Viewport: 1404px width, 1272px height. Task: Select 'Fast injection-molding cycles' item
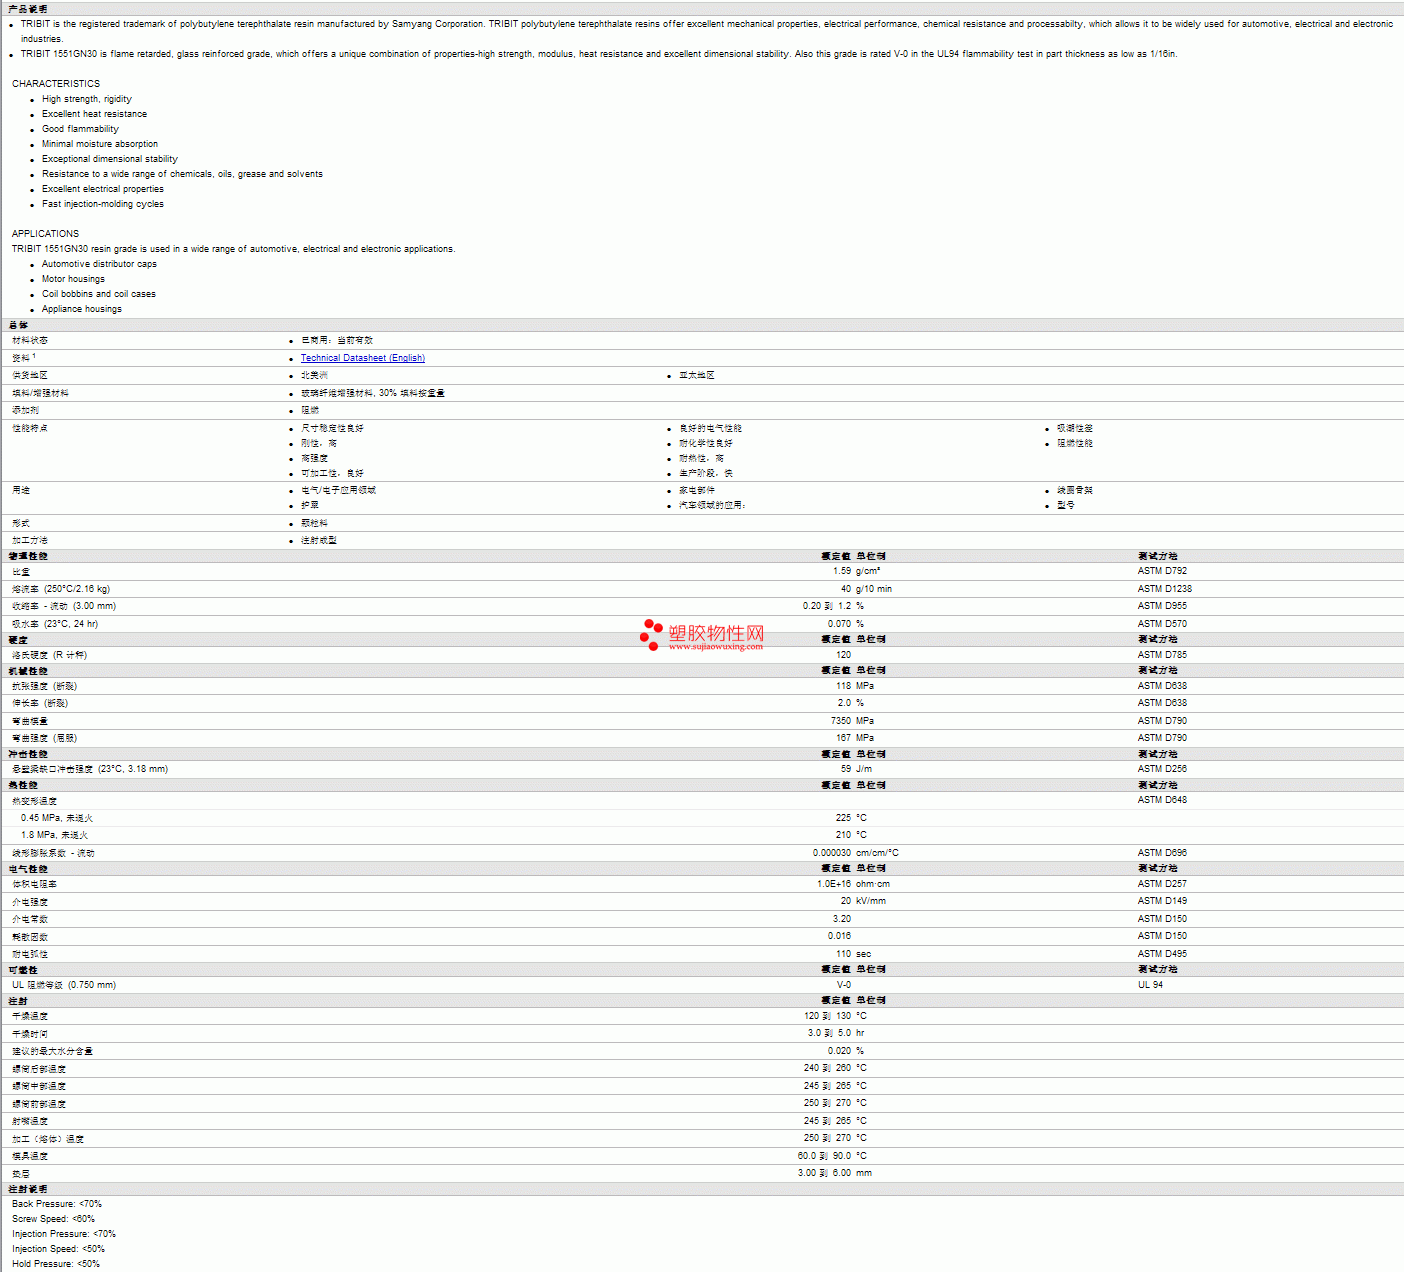pyautogui.click(x=103, y=204)
